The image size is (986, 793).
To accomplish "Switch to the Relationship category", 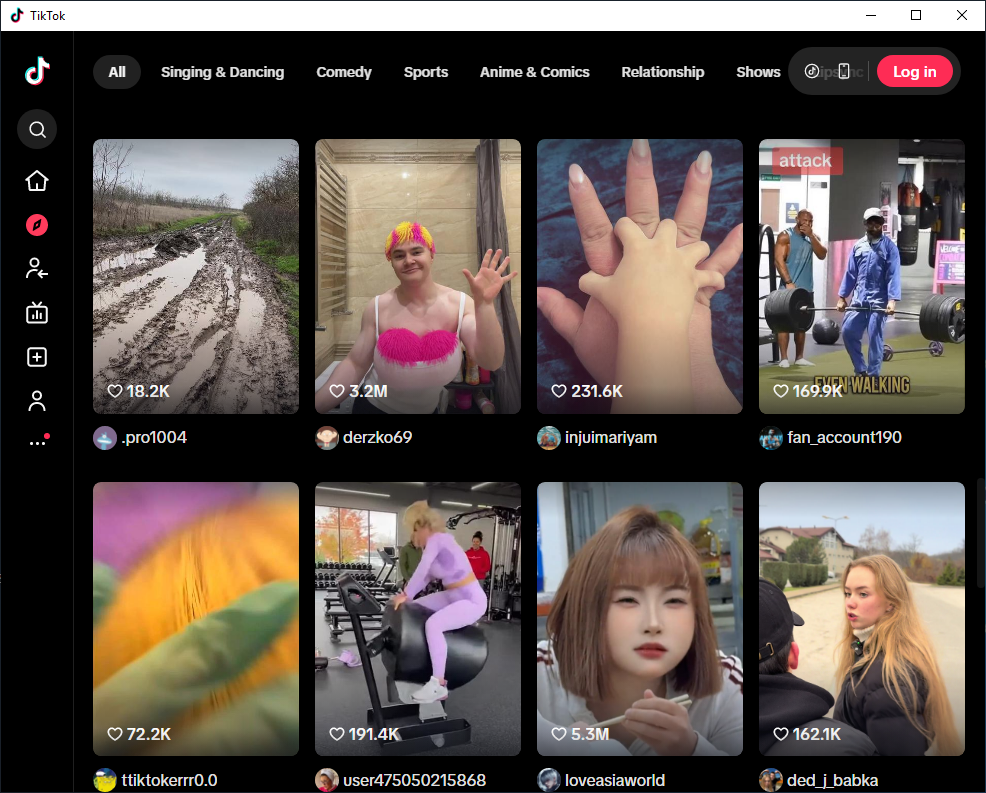I will pos(663,71).
